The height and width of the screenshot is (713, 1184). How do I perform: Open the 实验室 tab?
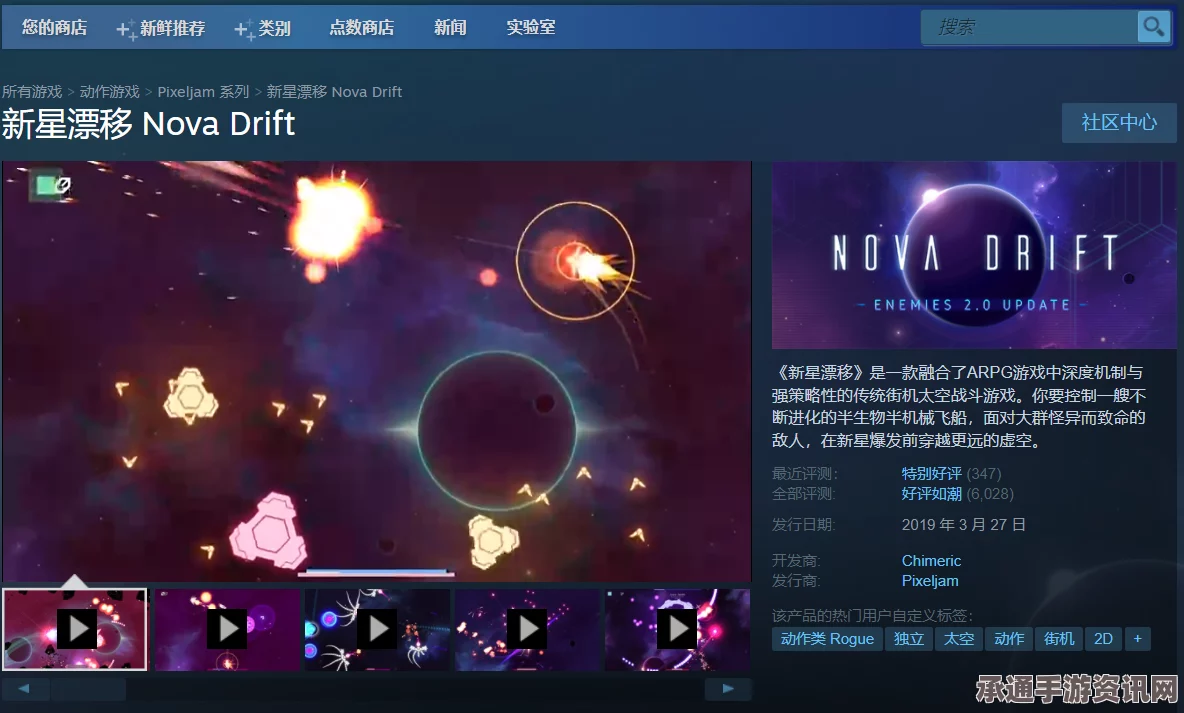click(x=531, y=28)
